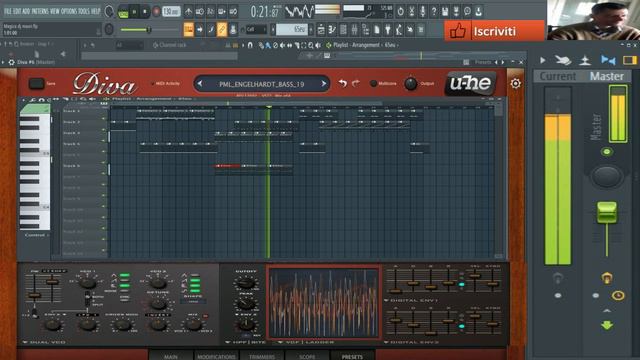
Task: Click one-click audio recording microphone icon
Action: [x=423, y=11]
